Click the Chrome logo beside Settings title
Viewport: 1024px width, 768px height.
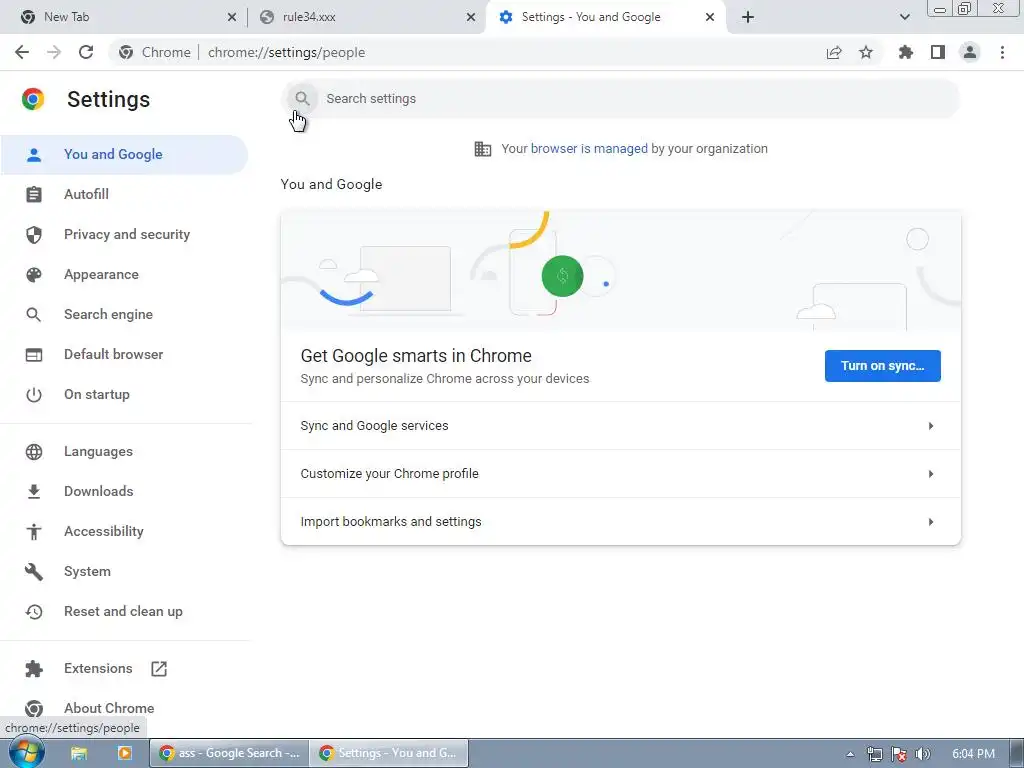point(33,99)
